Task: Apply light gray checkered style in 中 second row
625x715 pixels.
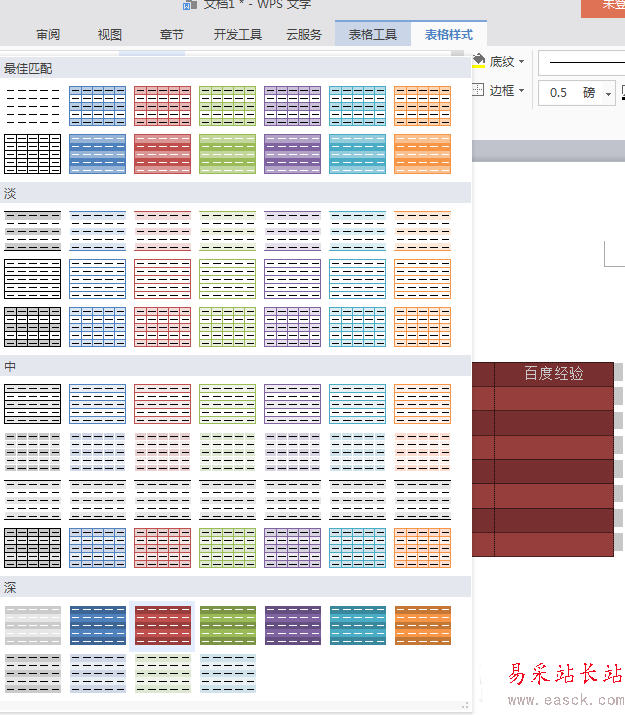Action: [32, 452]
